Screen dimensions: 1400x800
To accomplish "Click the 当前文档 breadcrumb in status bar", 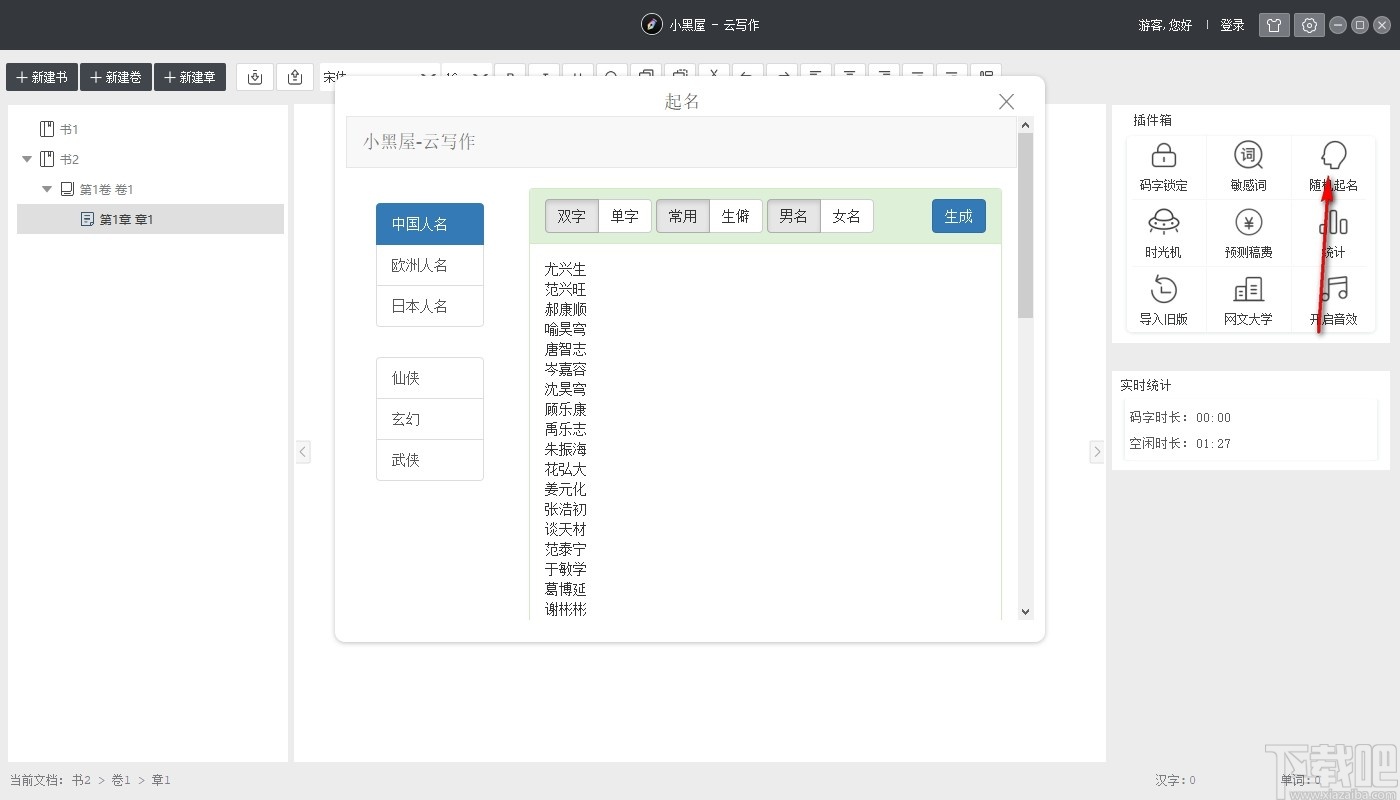I will [90, 780].
